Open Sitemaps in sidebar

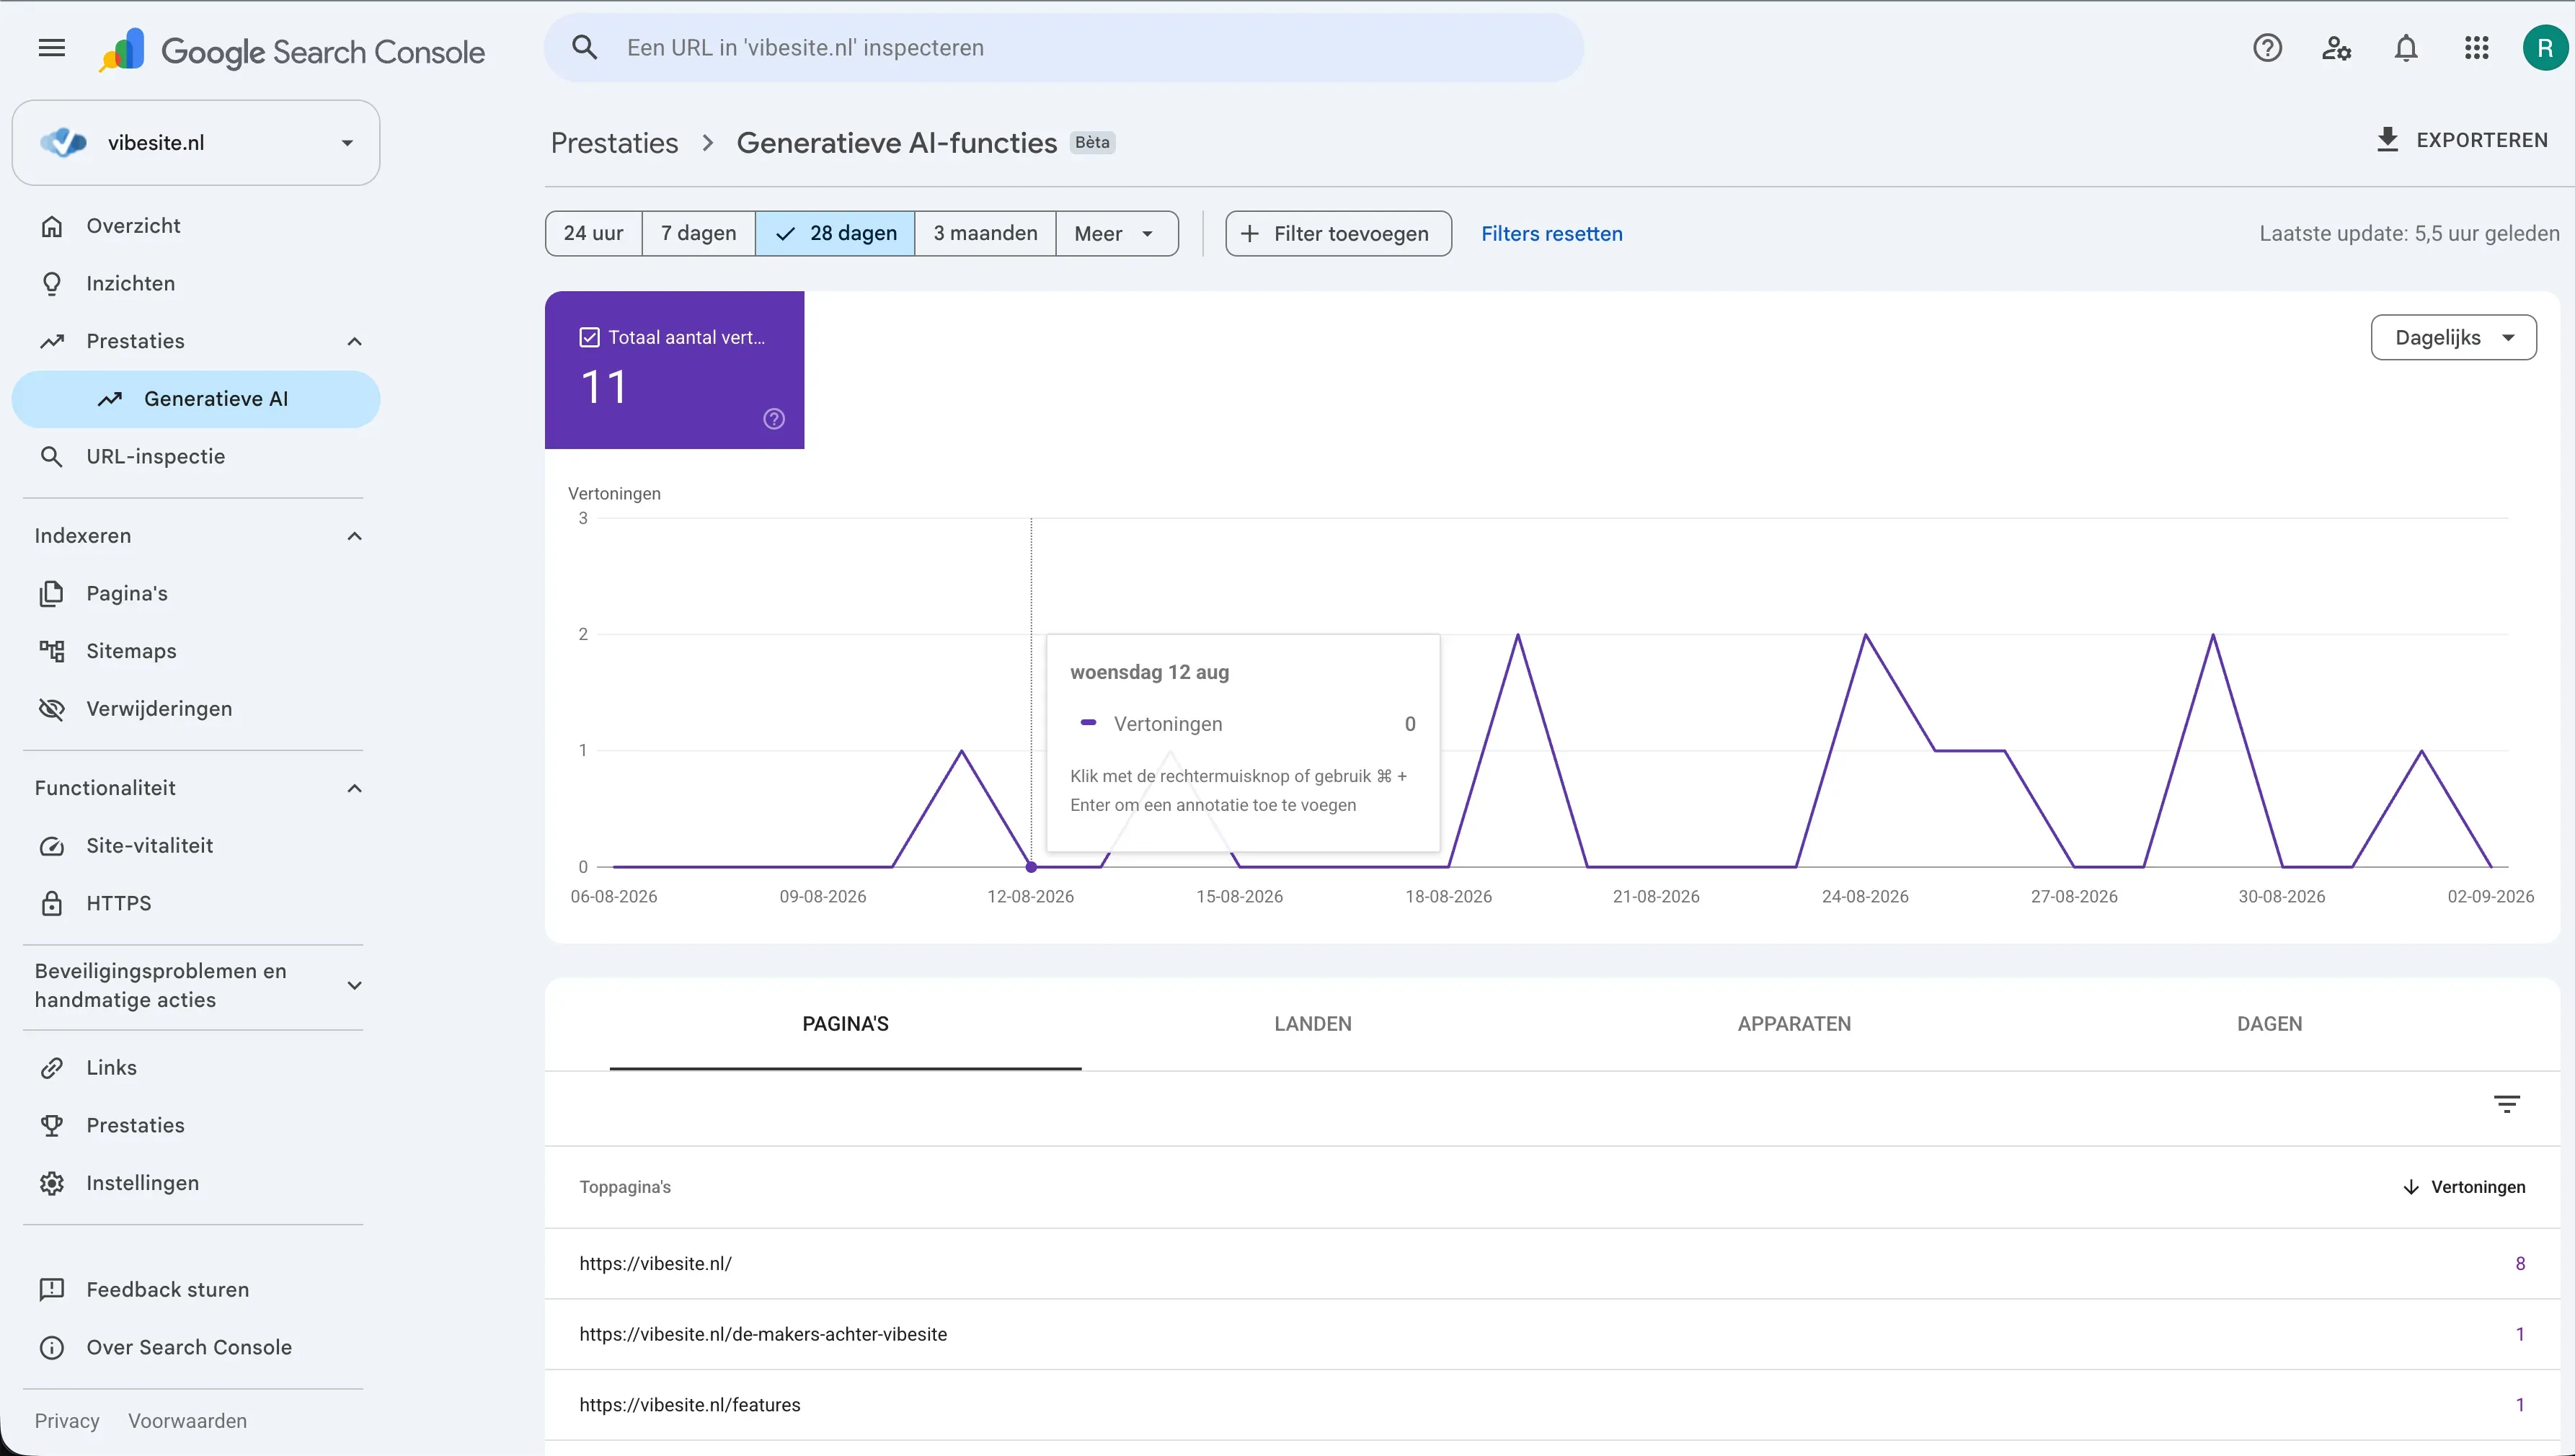pyautogui.click(x=196, y=651)
